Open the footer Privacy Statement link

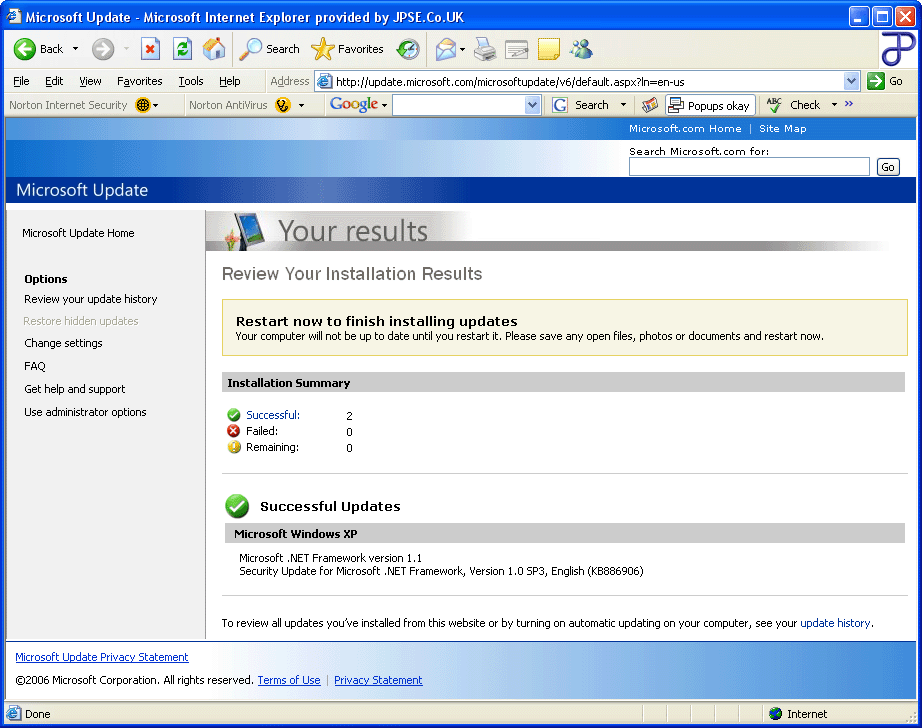point(378,680)
